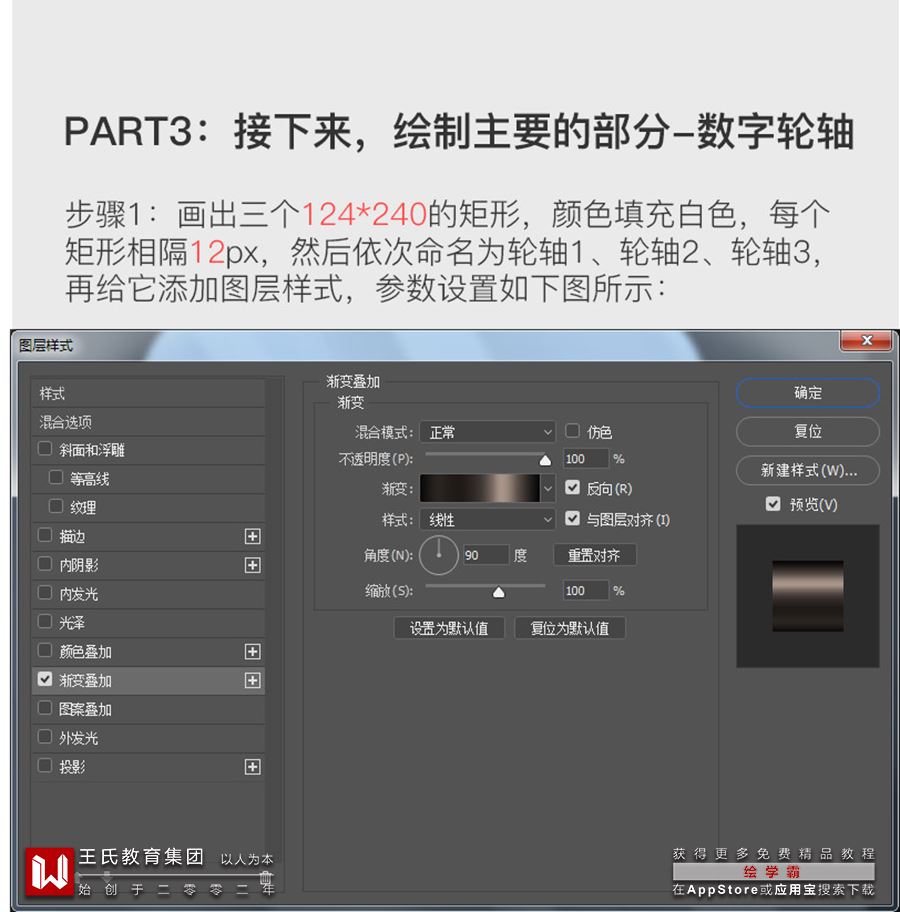Enable the 光泽 checkbox
The height and width of the screenshot is (912, 900).
pyautogui.click(x=45, y=621)
